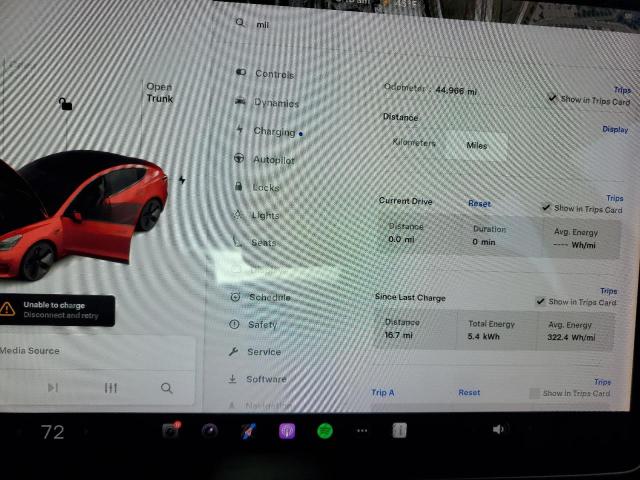Go to Service menu item

click(264, 352)
